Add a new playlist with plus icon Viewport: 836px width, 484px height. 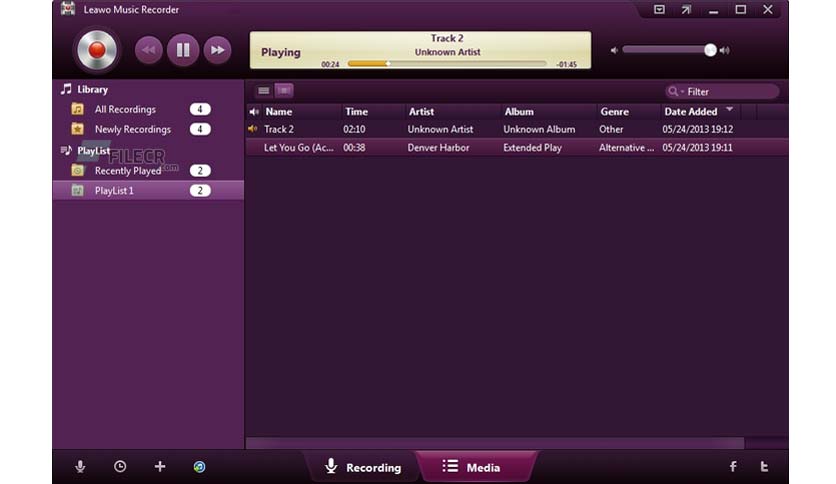159,467
